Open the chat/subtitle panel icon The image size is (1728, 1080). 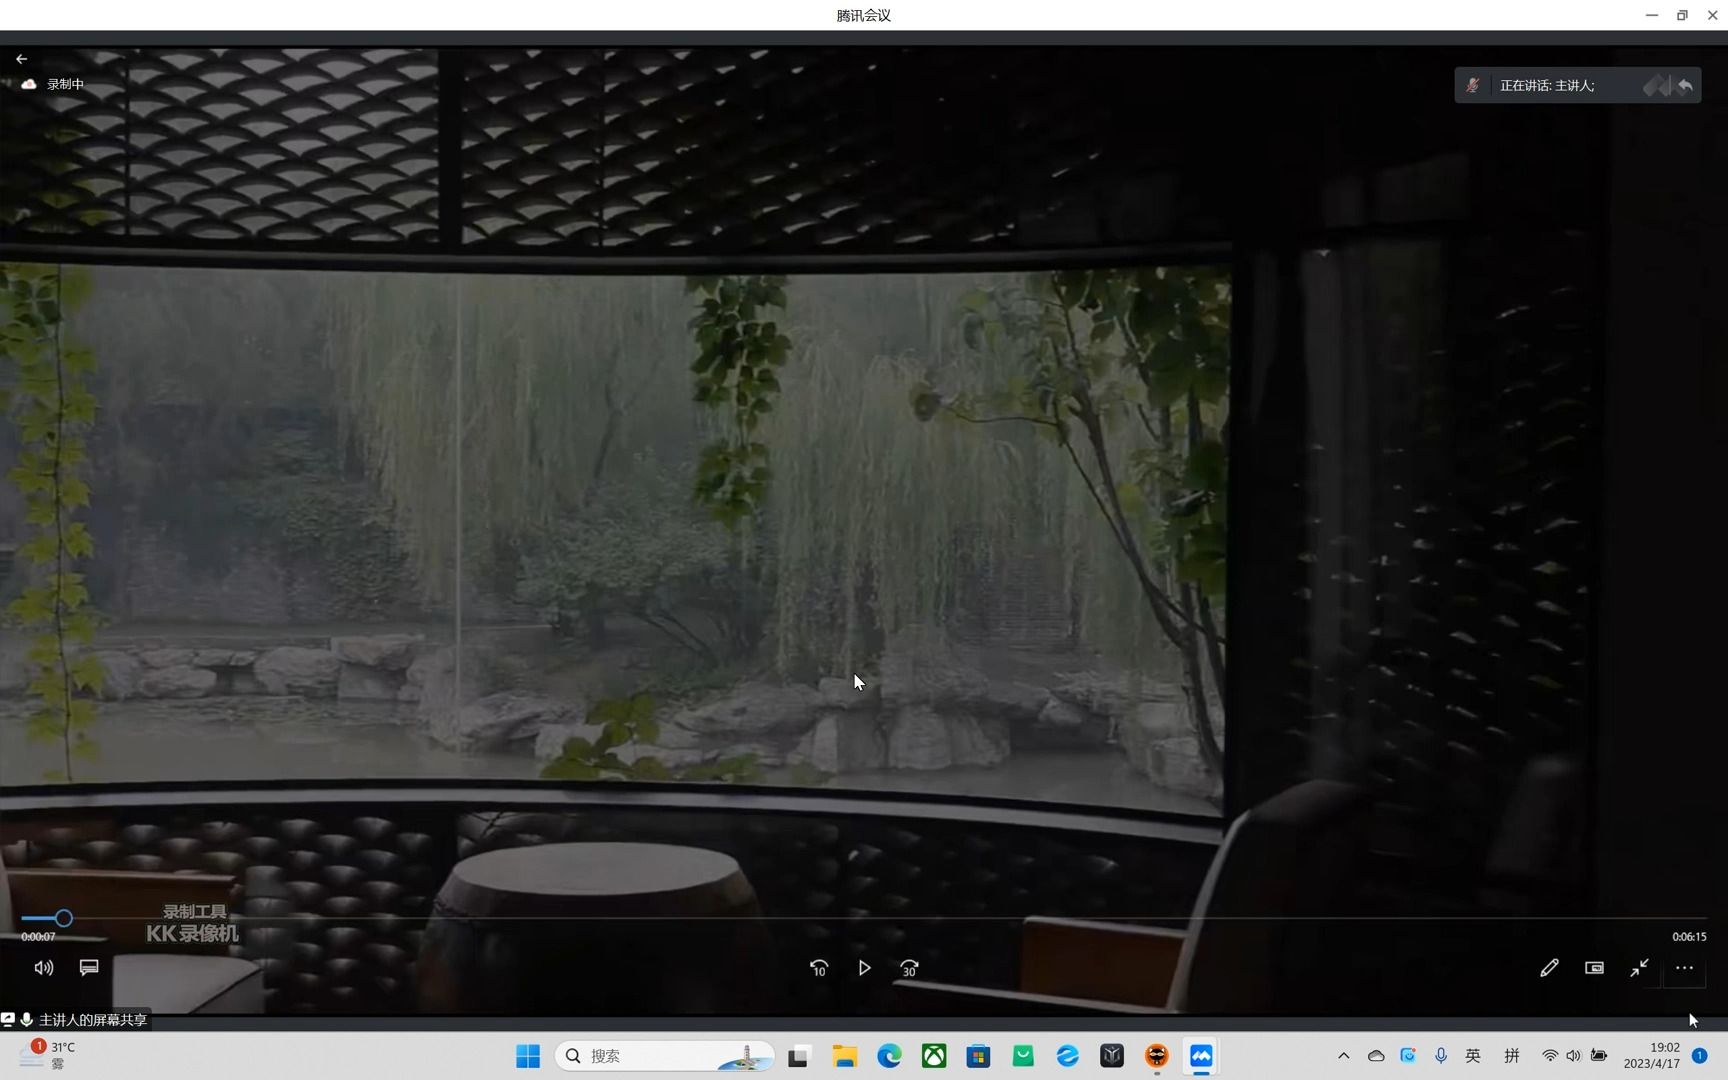pyautogui.click(x=89, y=968)
